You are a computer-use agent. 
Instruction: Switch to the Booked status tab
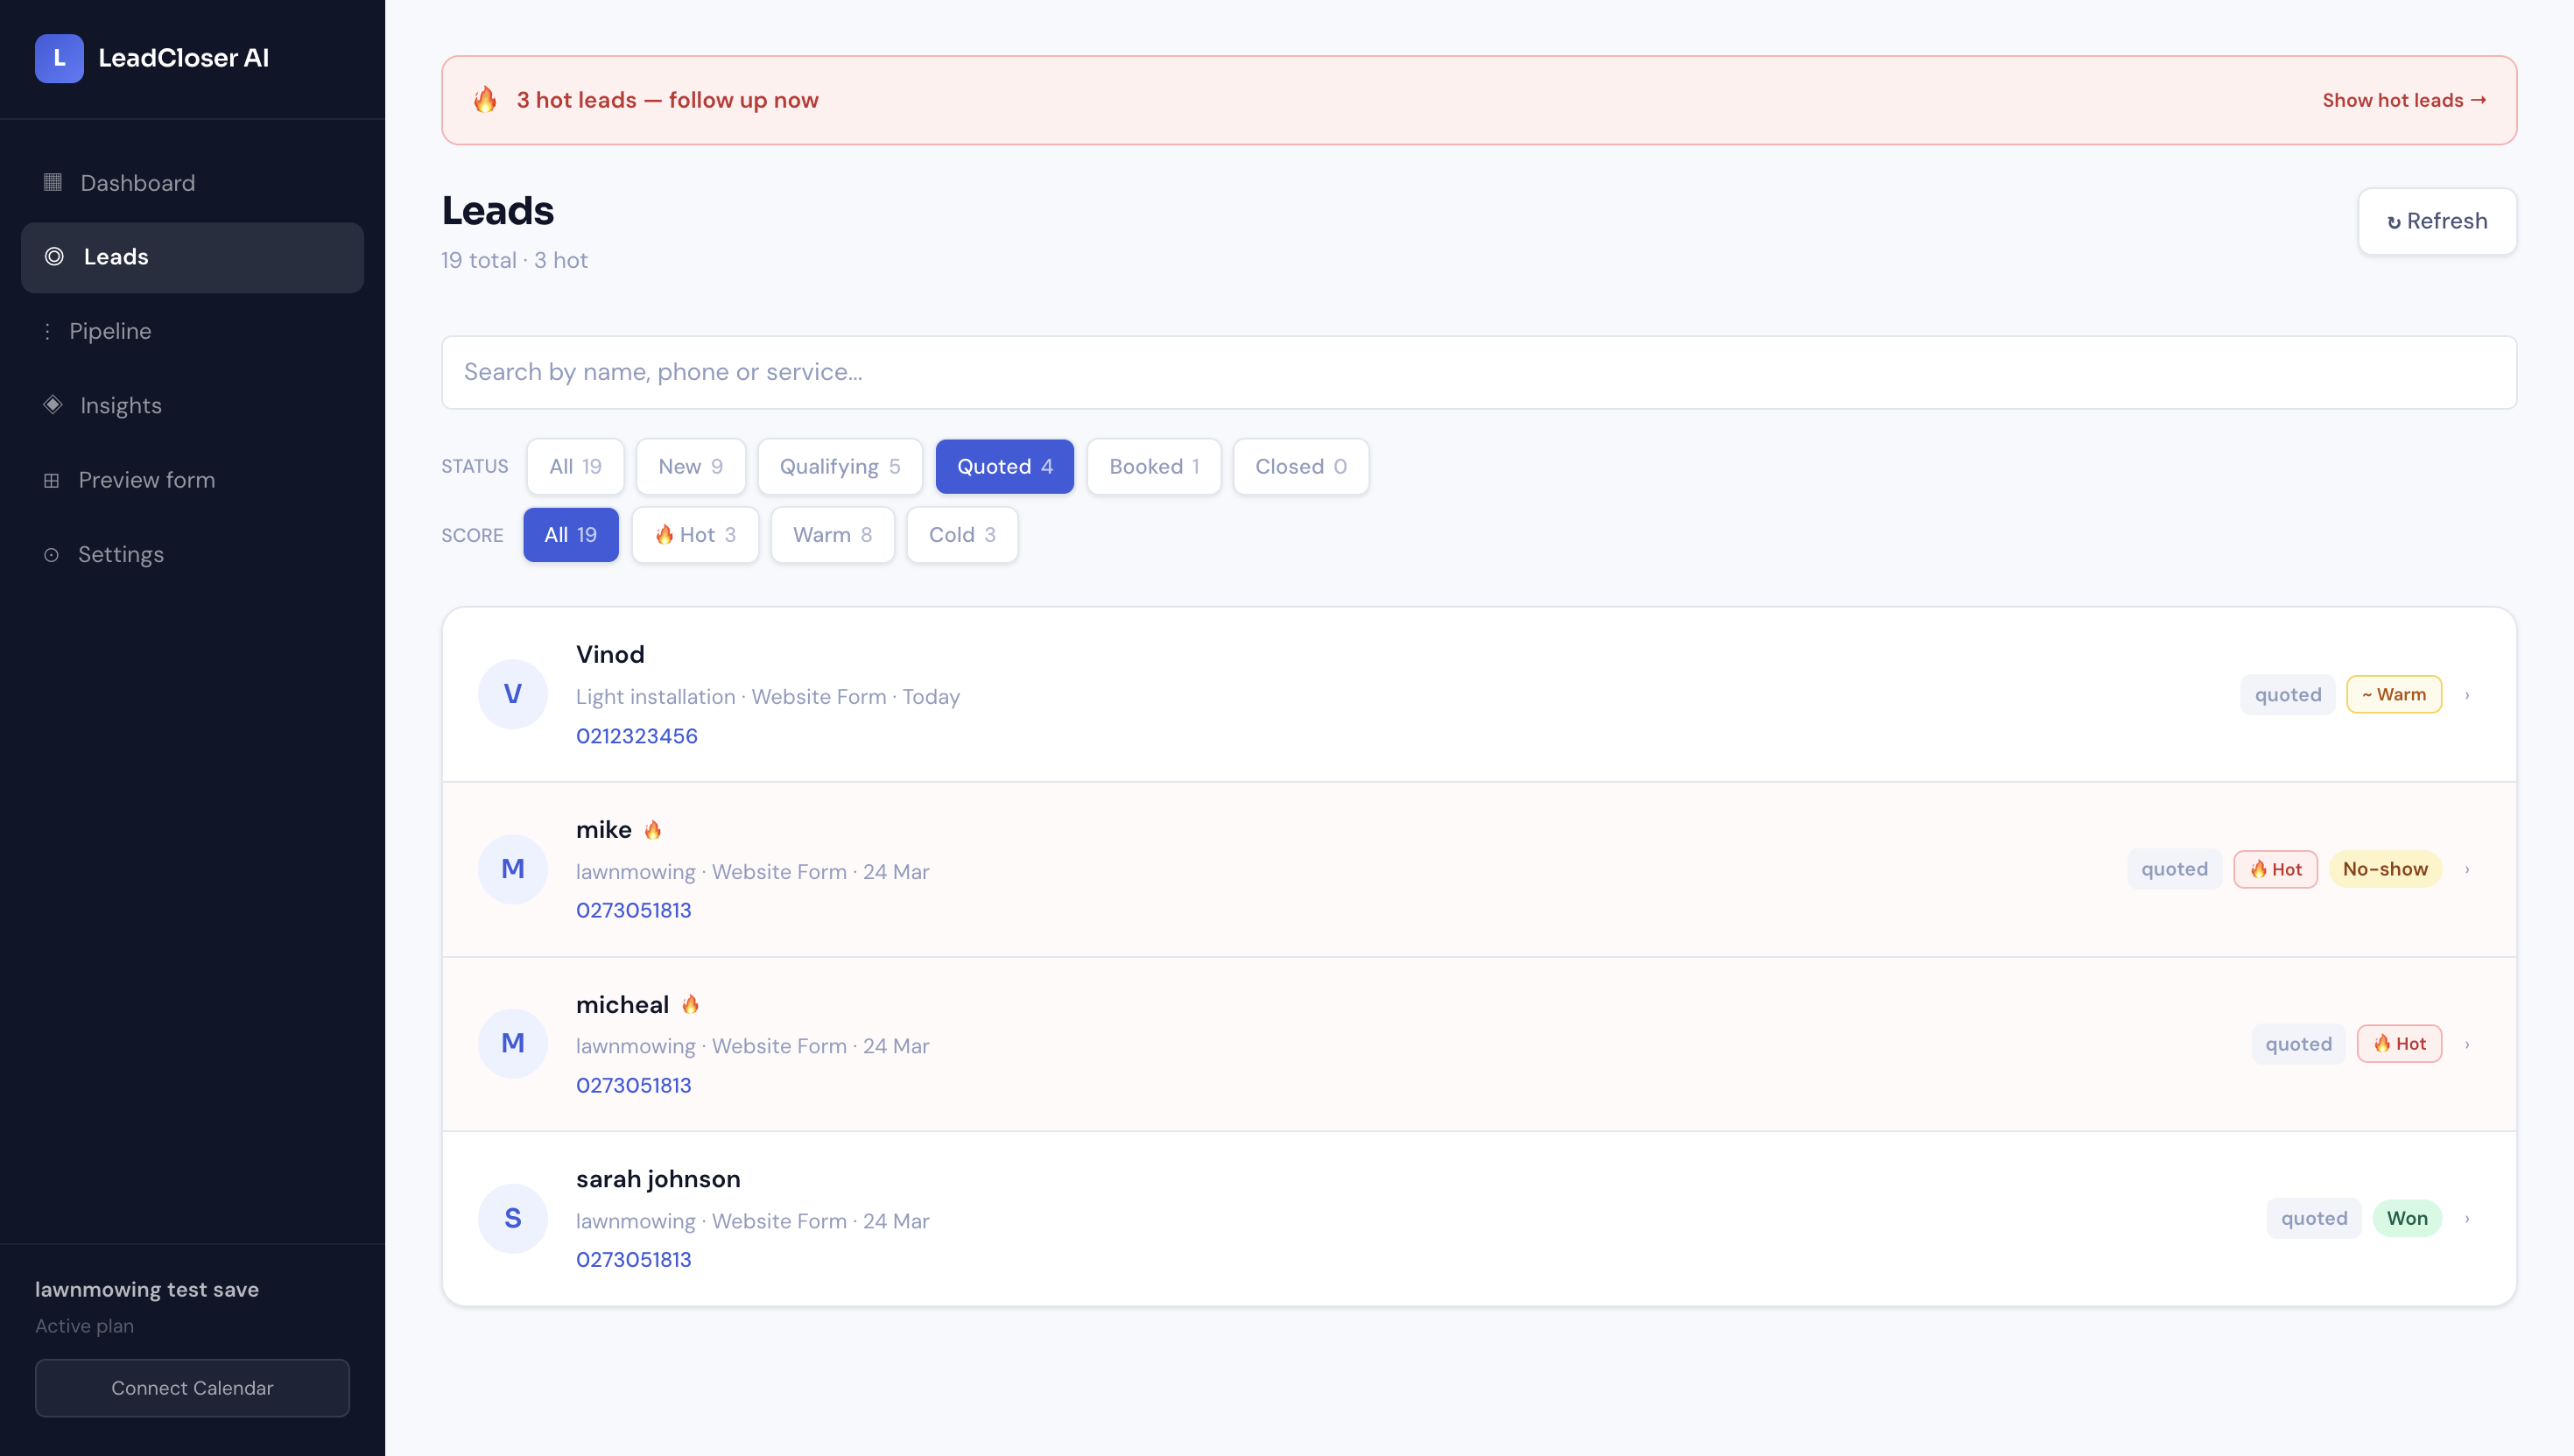(1153, 467)
